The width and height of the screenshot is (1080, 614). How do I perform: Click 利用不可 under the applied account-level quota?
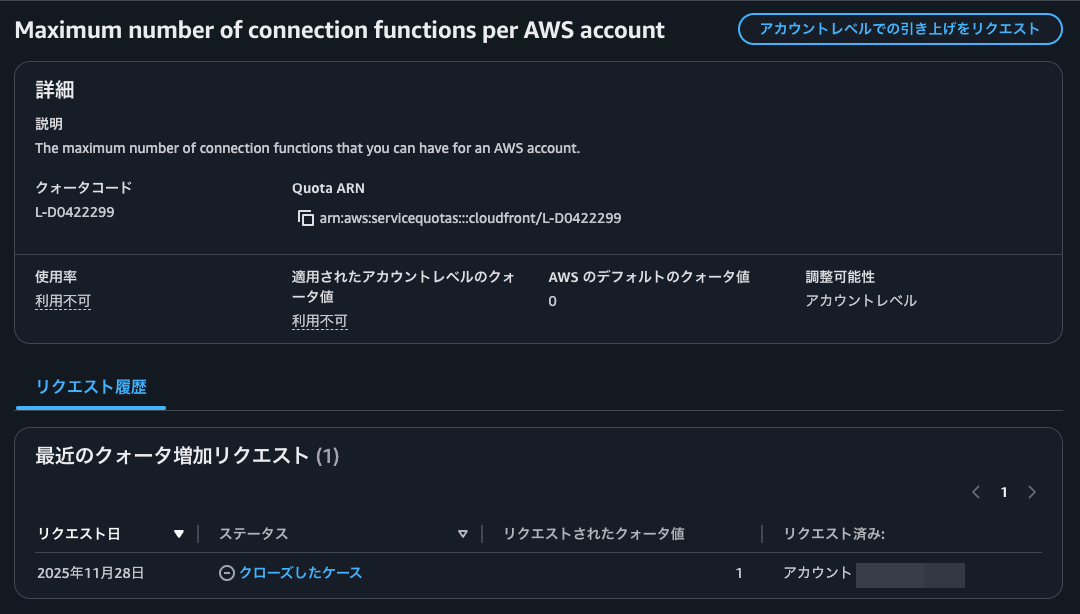[320, 320]
